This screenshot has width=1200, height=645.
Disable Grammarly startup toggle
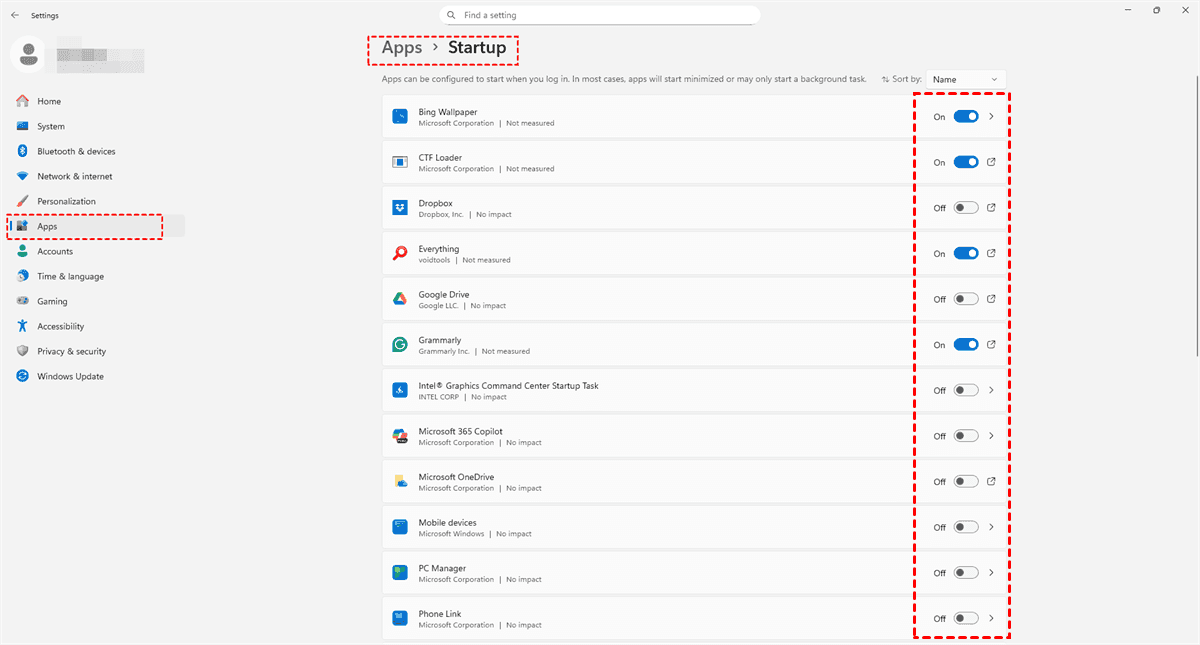coord(965,345)
